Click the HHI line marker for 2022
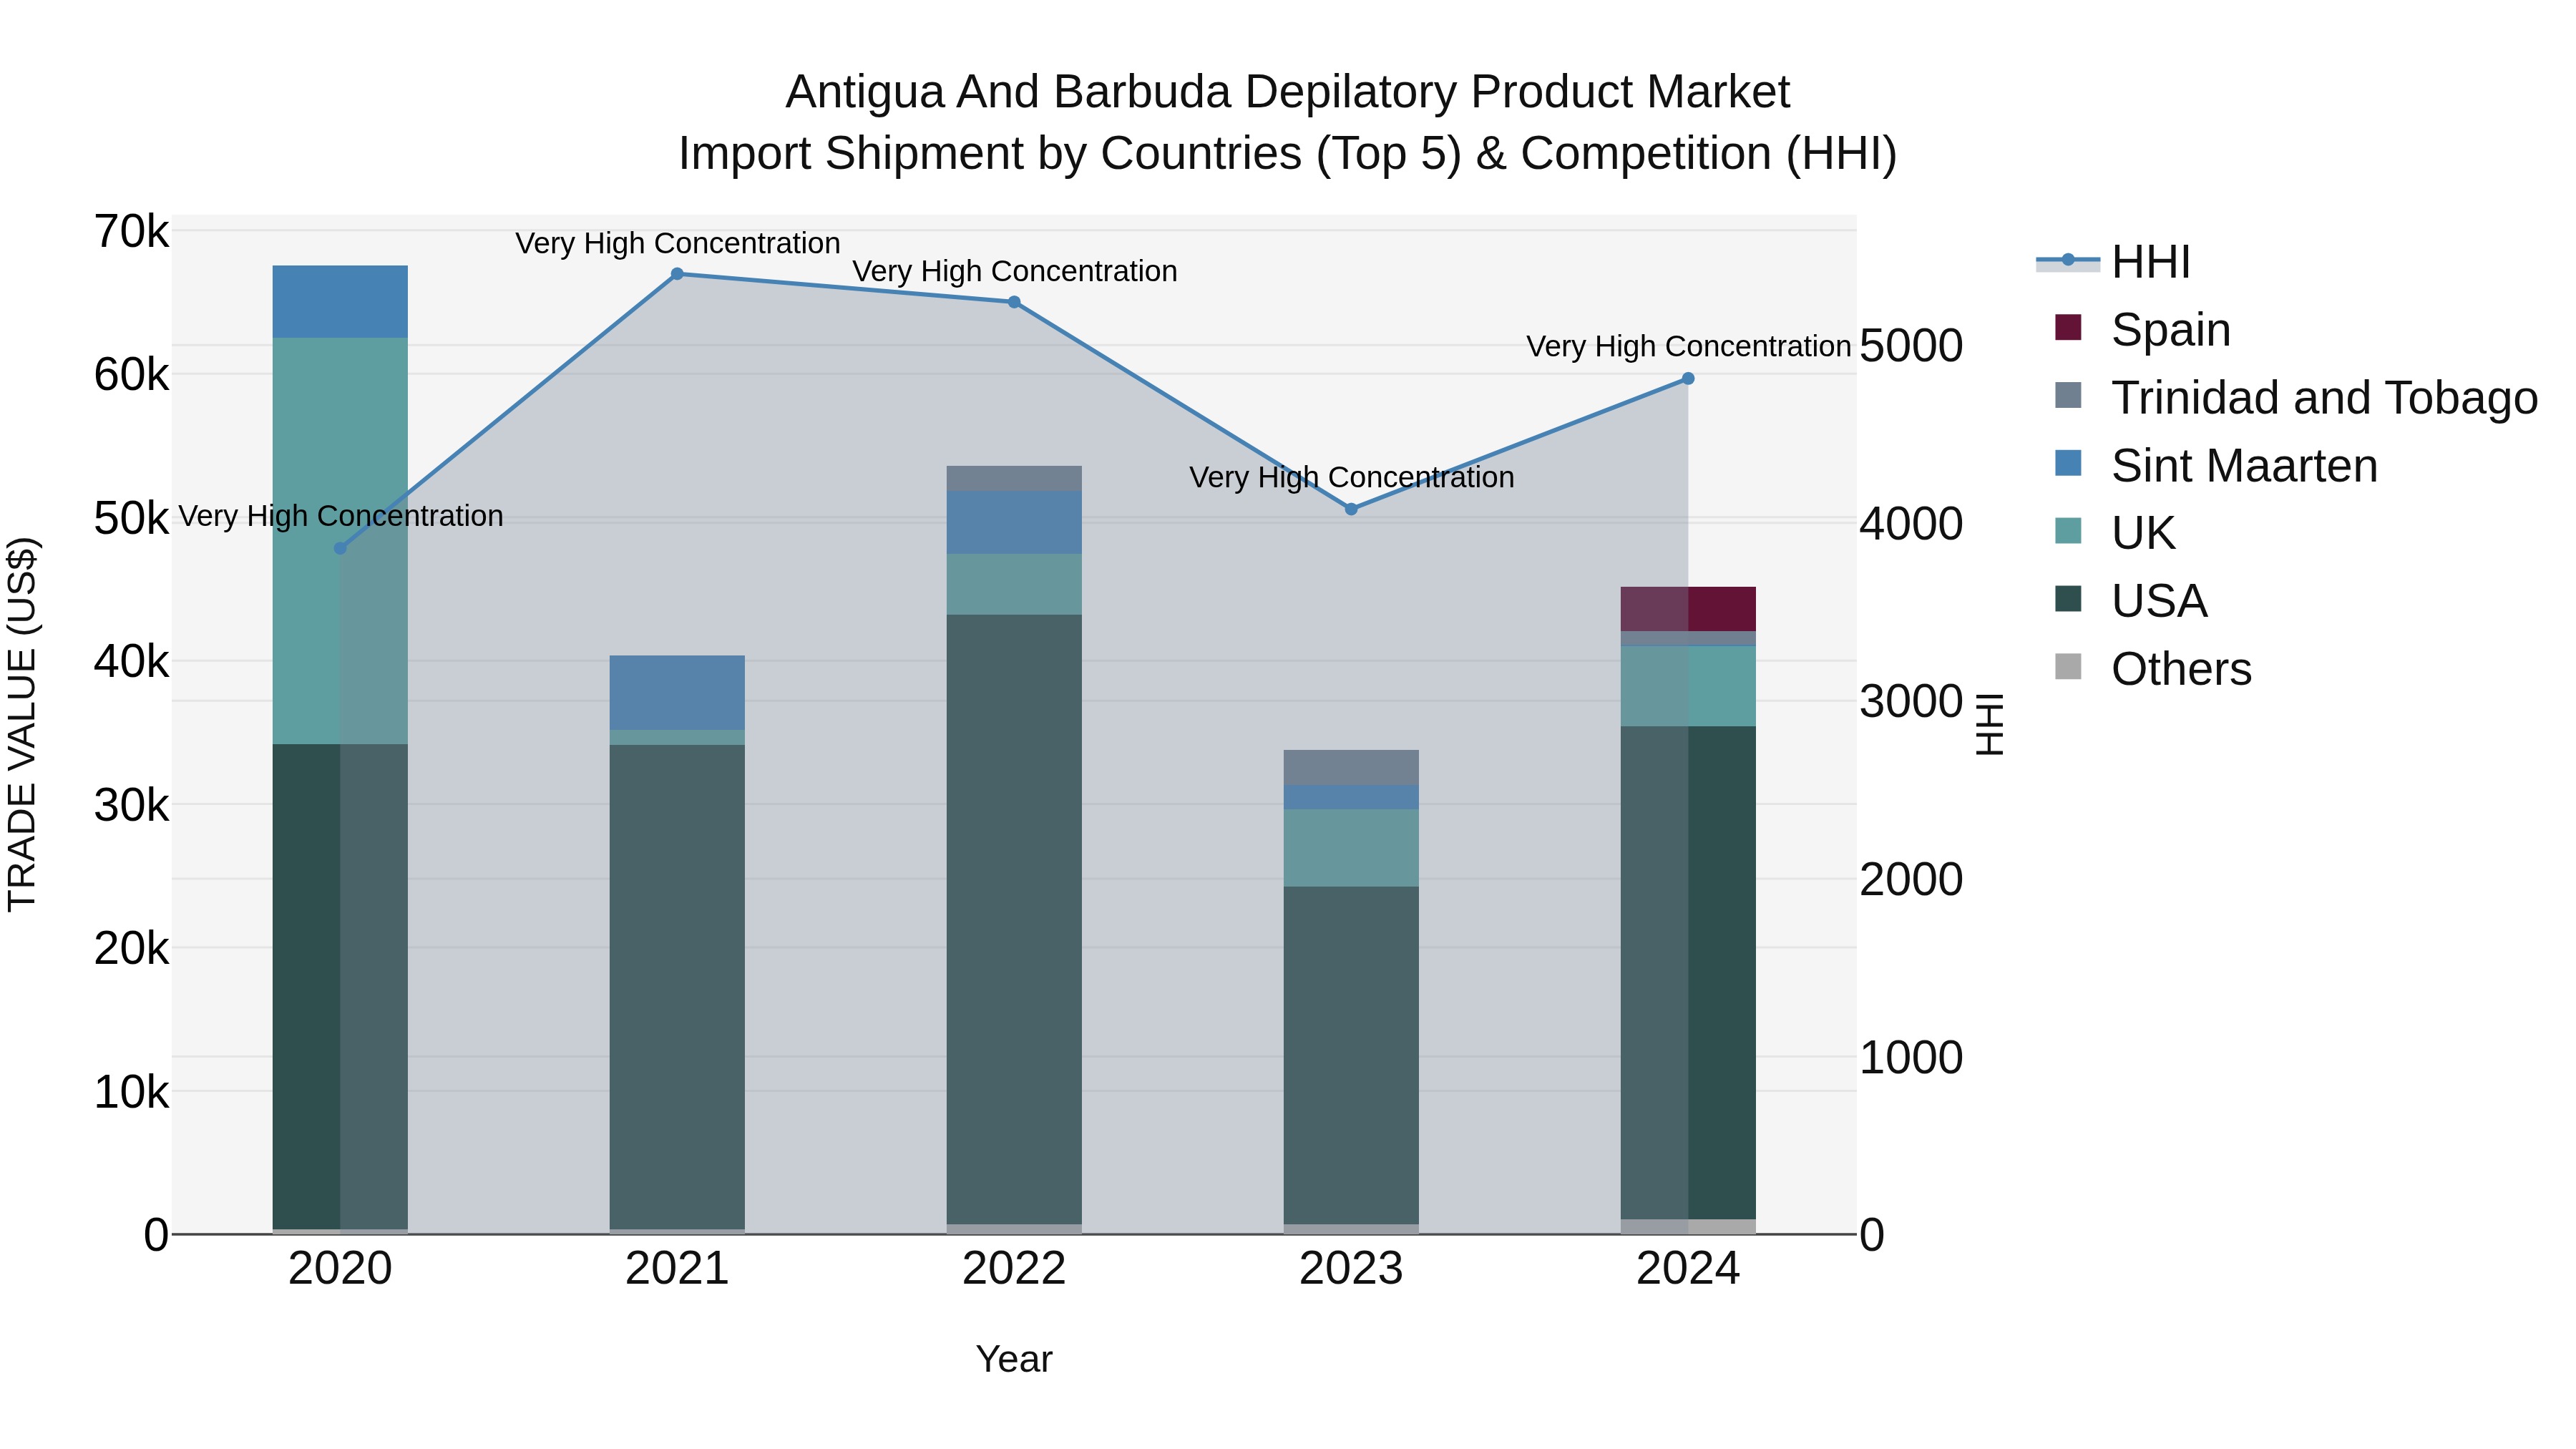 (x=1014, y=302)
